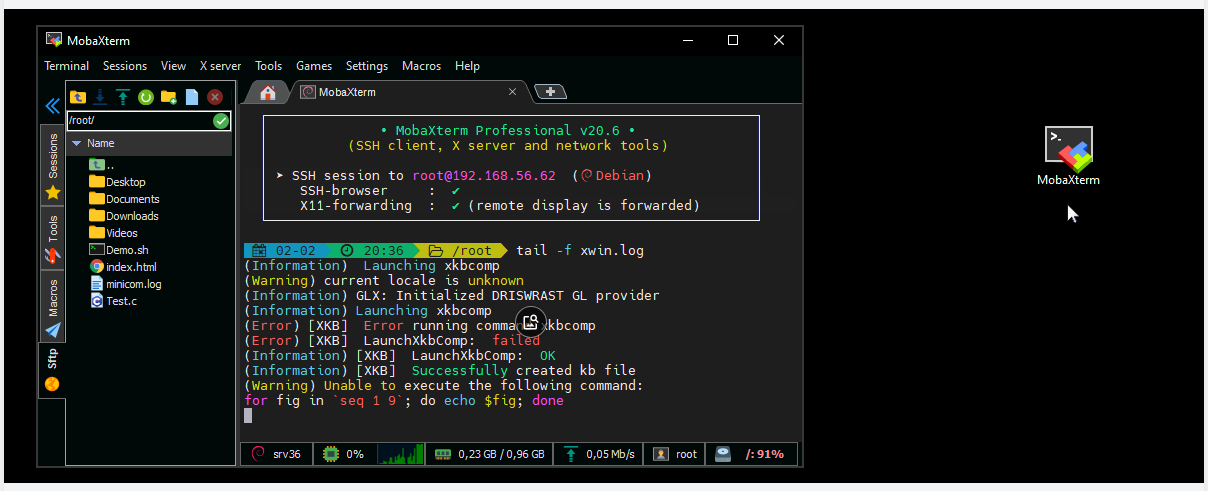Select the Demo.sh file
This screenshot has height=491, width=1208.
[118, 250]
